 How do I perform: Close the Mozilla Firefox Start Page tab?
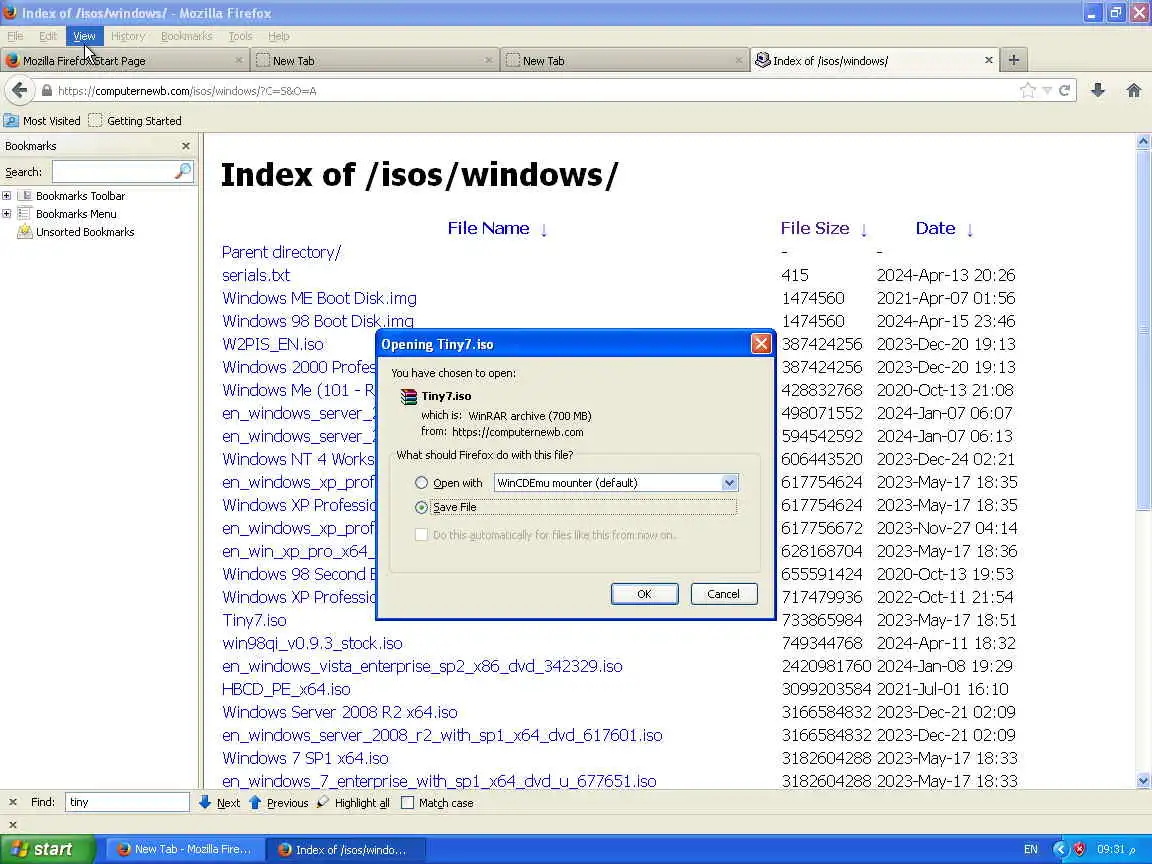tap(239, 60)
